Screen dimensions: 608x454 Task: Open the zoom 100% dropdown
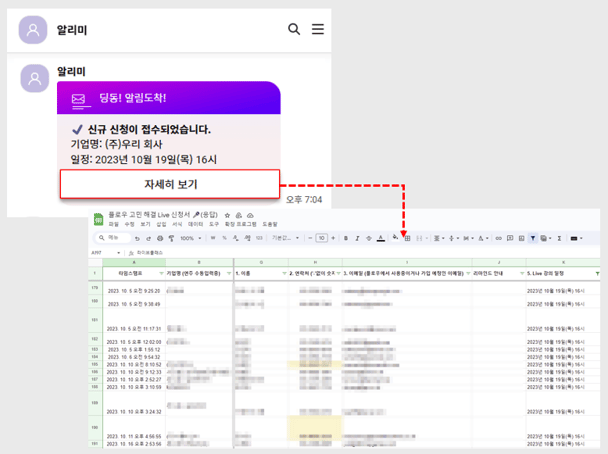190,238
